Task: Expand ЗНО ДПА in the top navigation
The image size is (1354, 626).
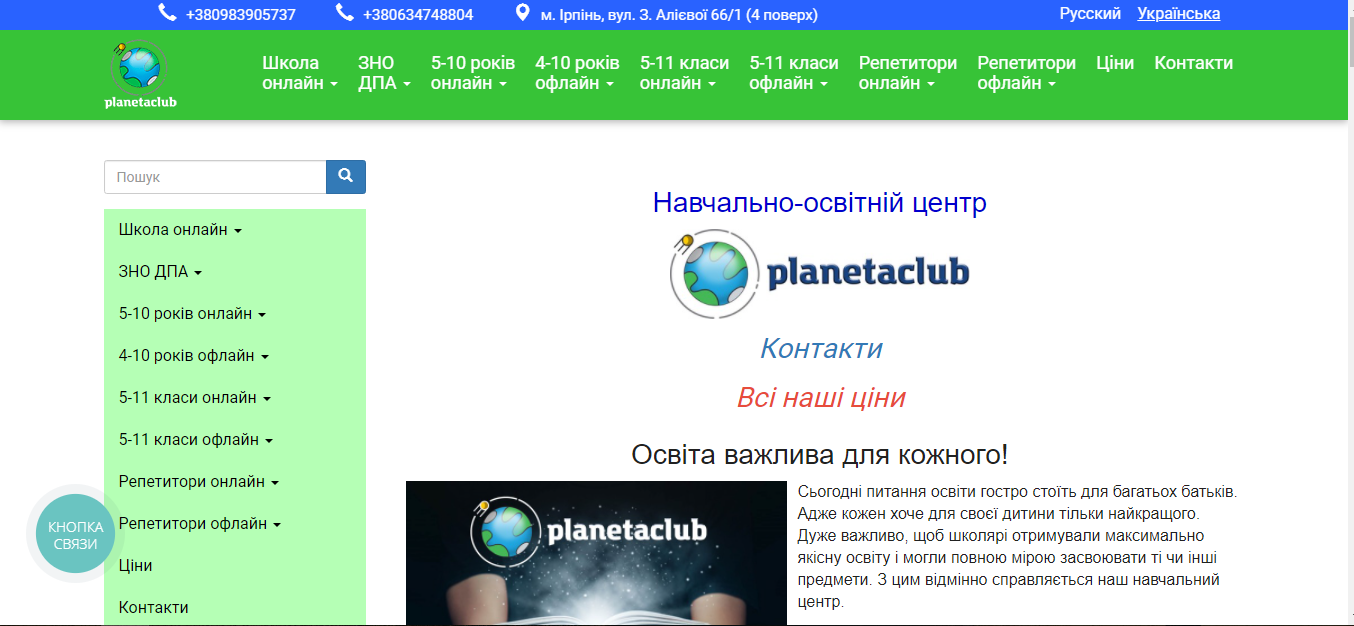Action: pyautogui.click(x=384, y=73)
